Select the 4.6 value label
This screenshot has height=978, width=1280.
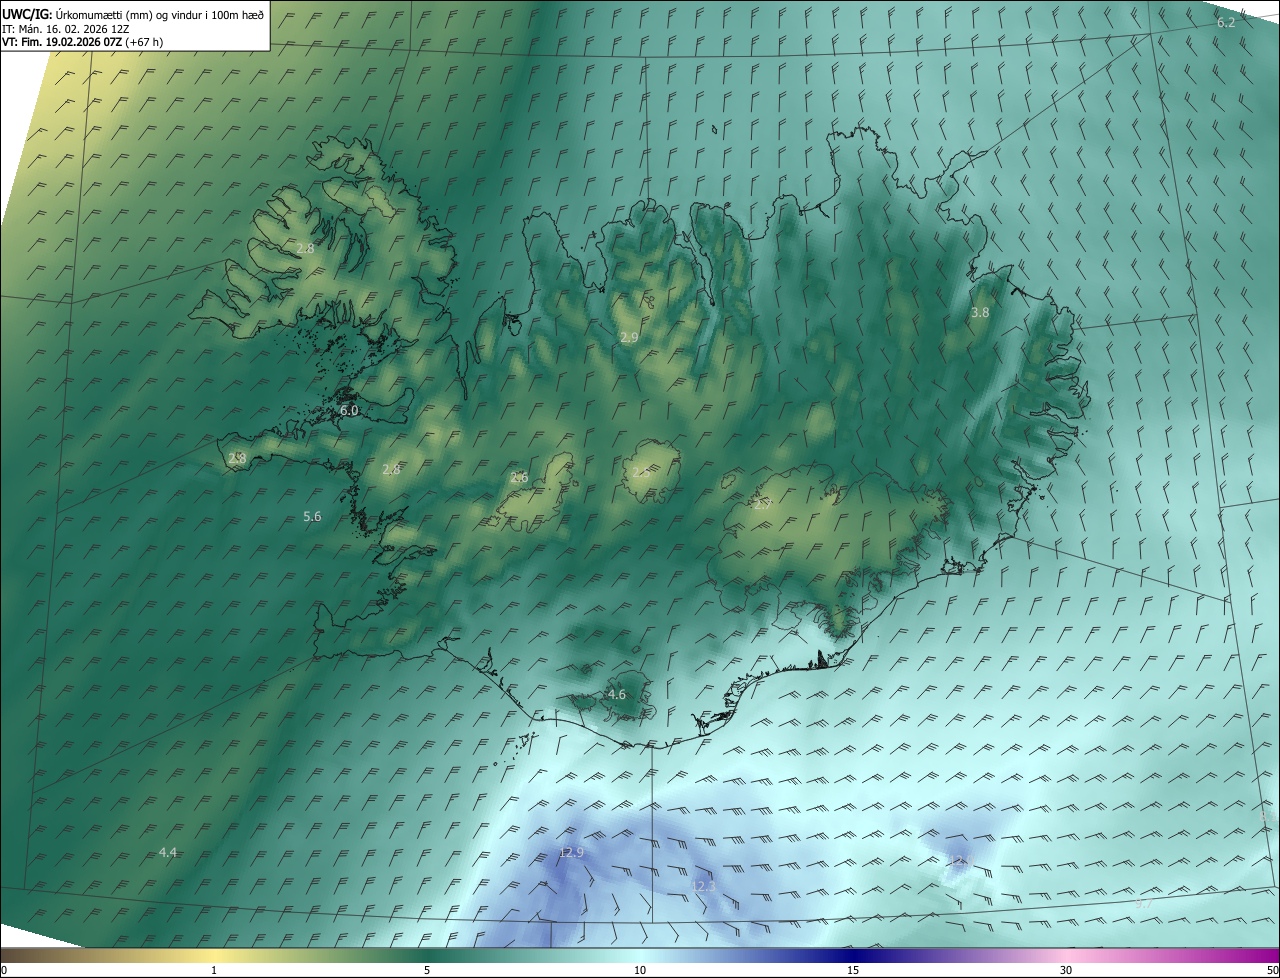(616, 694)
